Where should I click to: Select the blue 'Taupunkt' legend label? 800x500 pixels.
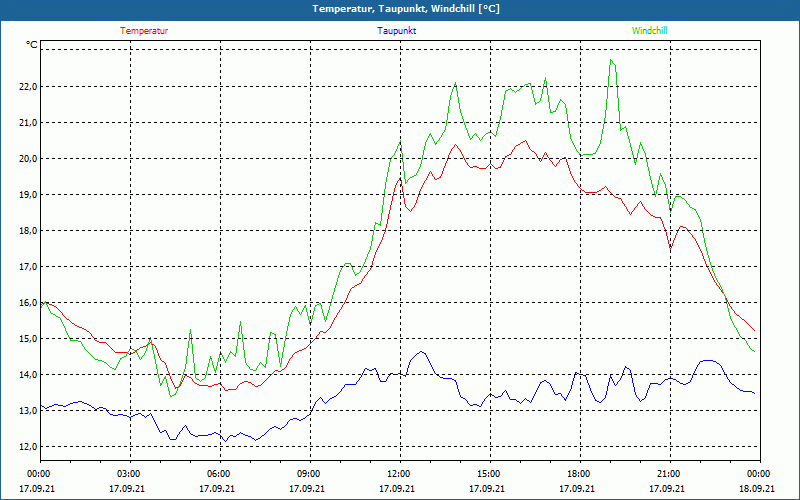(396, 31)
